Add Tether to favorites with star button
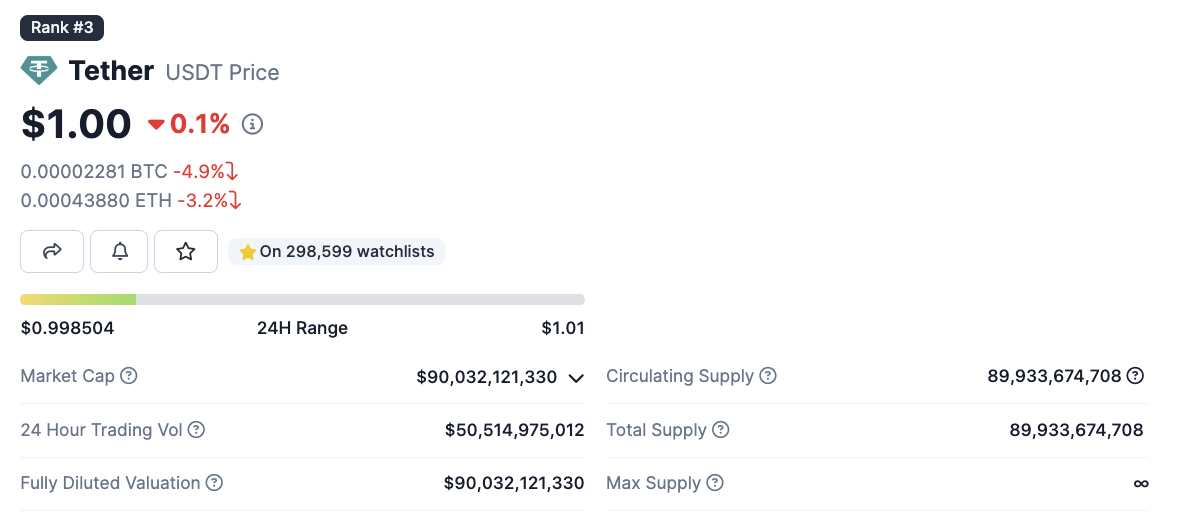This screenshot has height=532, width=1178. tap(186, 252)
